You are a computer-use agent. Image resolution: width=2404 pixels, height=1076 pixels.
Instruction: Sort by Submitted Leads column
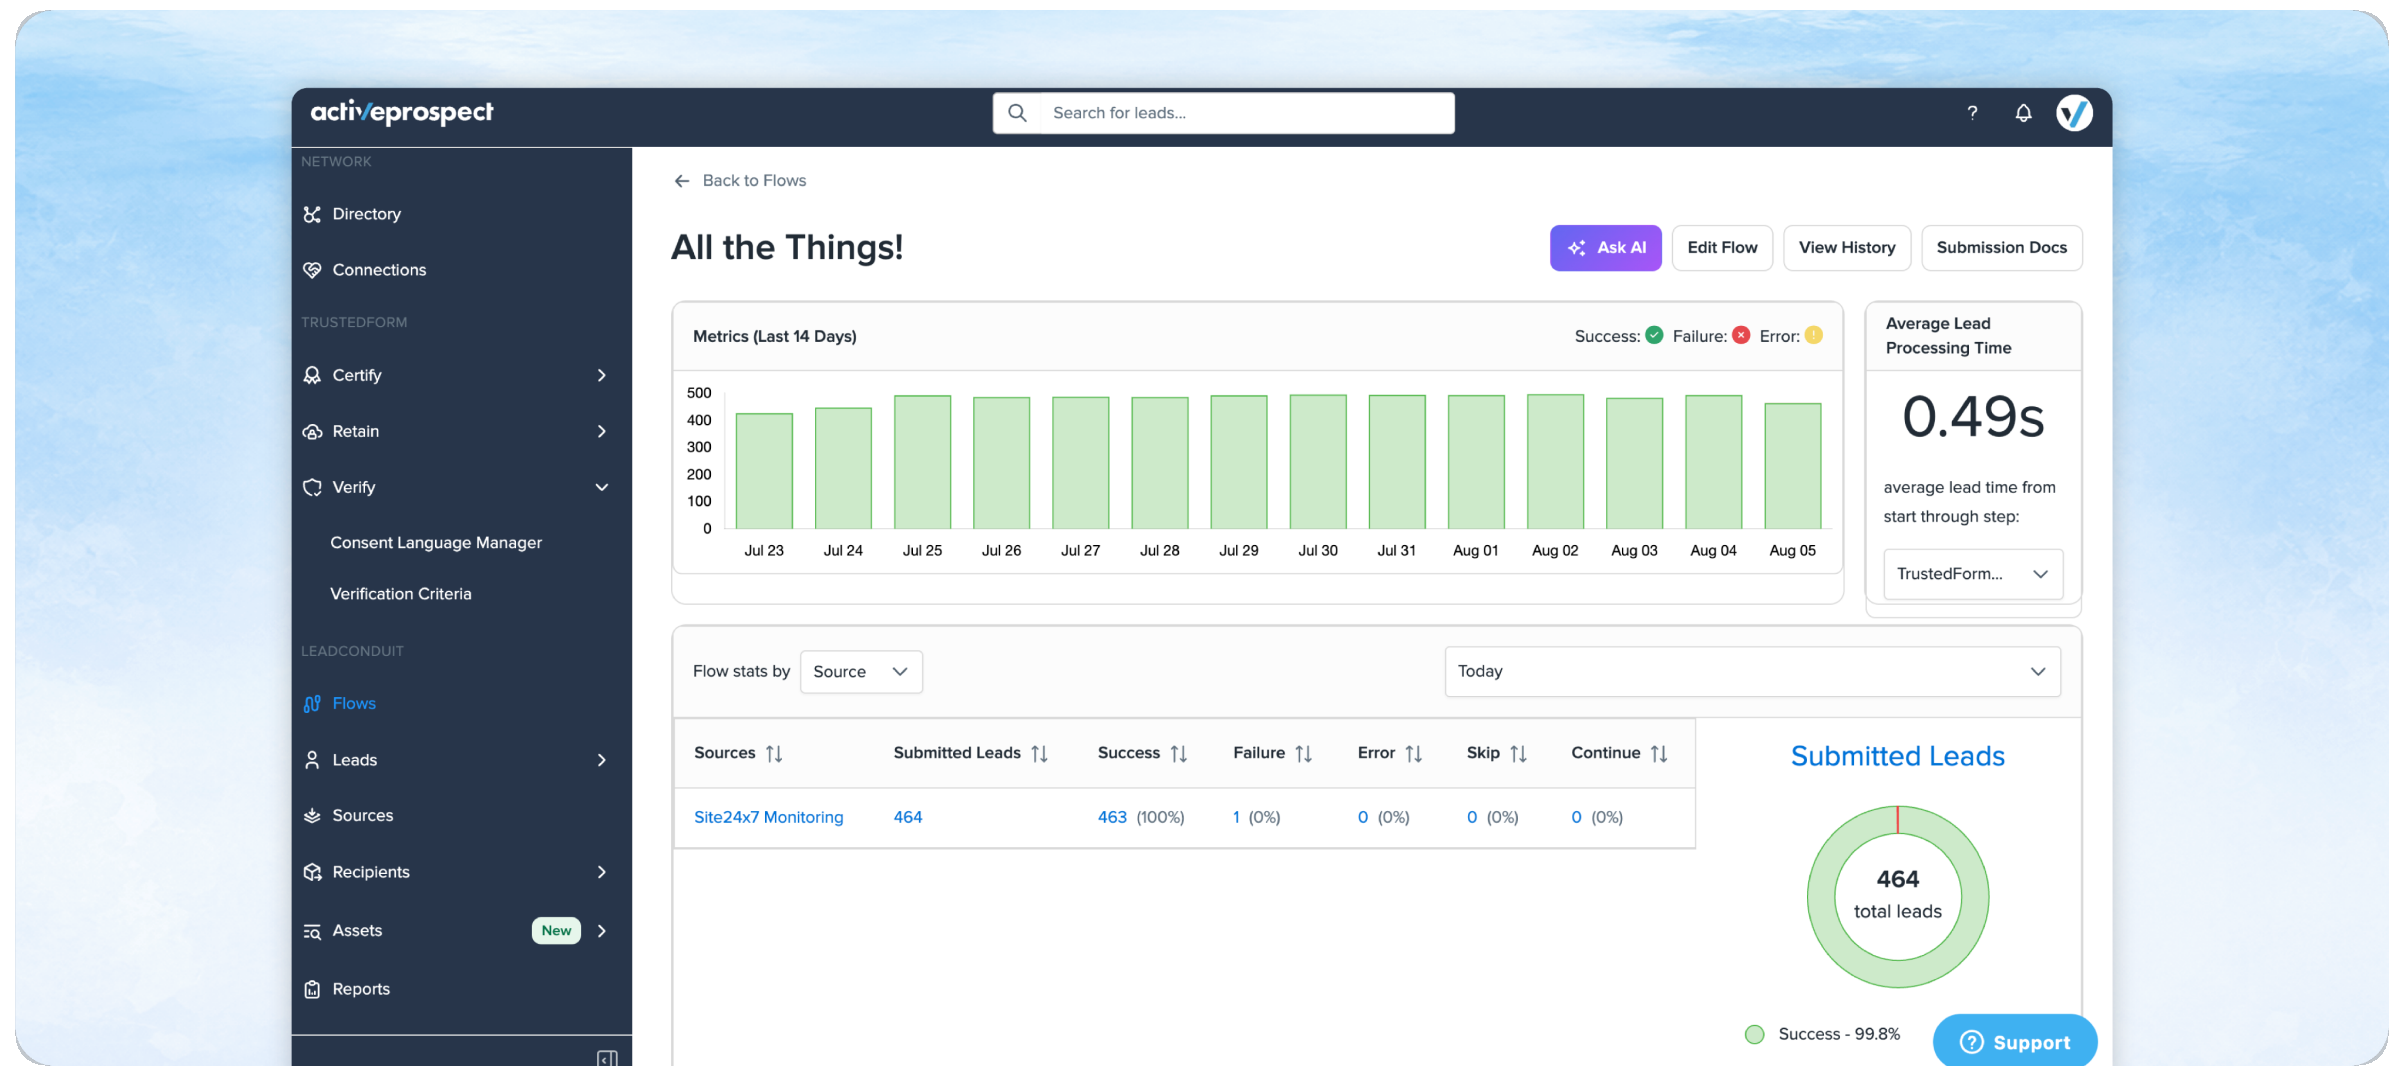[x=1040, y=754]
